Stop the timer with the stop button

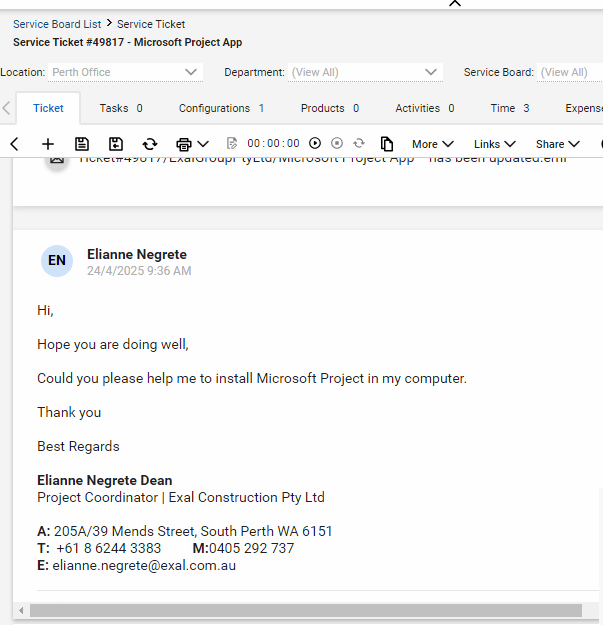(337, 143)
